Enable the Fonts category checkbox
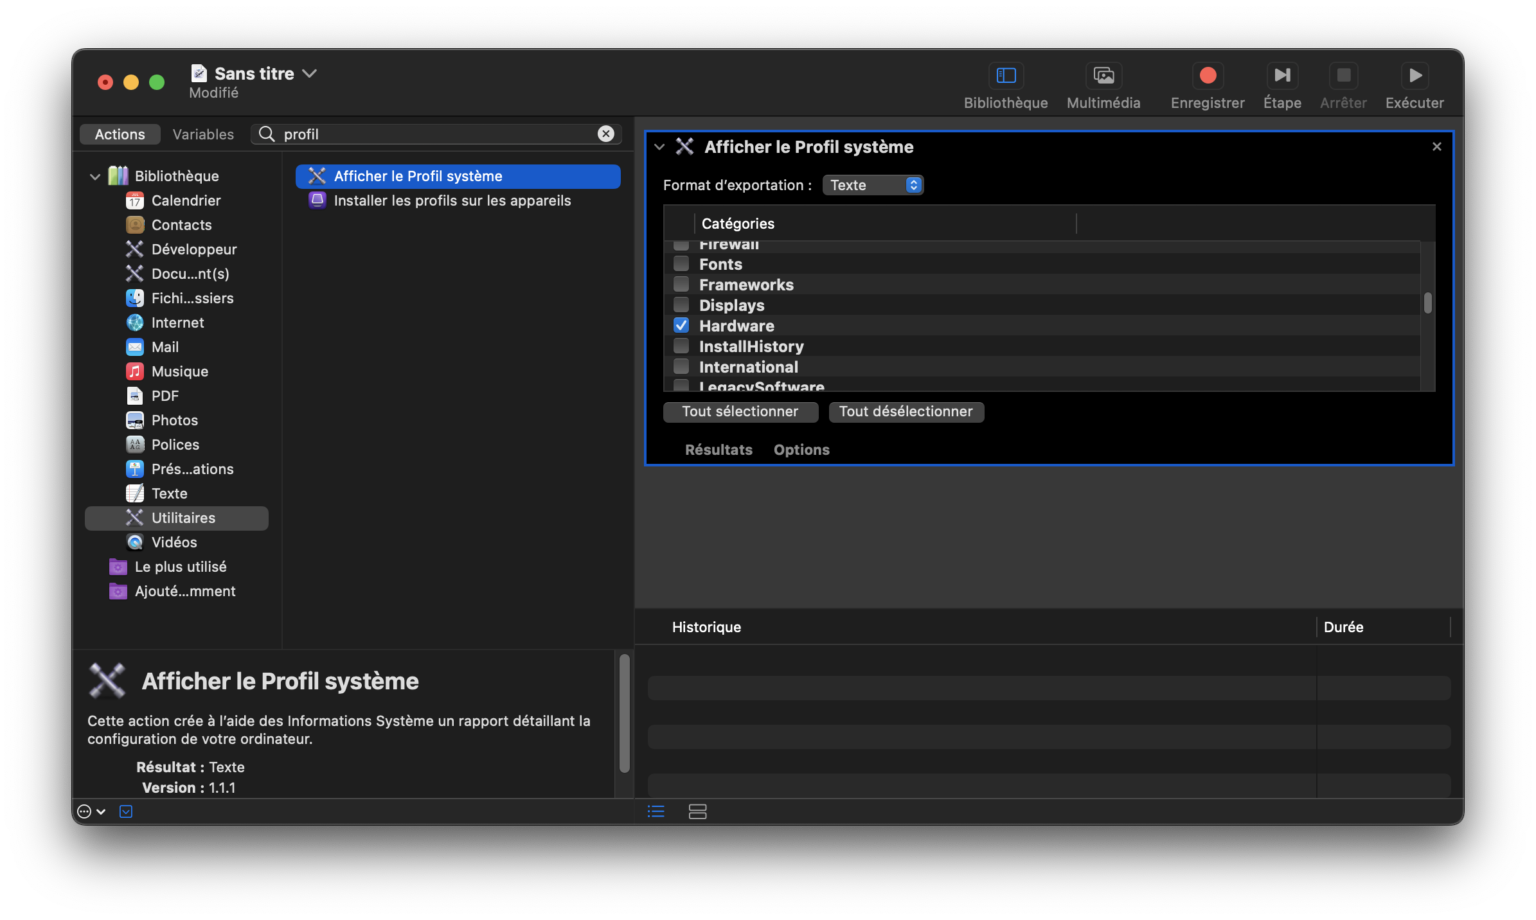Screen dimensions: 1536x920 click(x=681, y=264)
